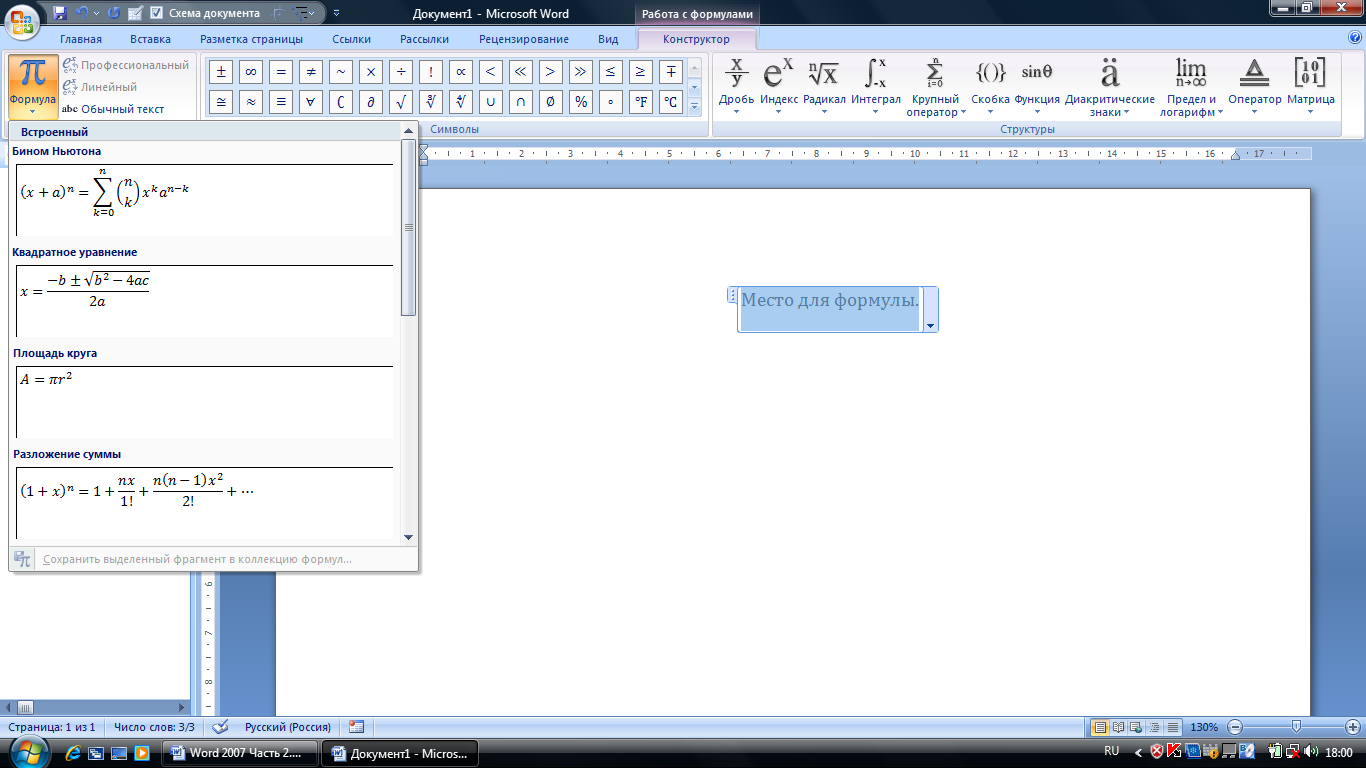
Task: Insert division sign ÷
Action: tap(401, 71)
